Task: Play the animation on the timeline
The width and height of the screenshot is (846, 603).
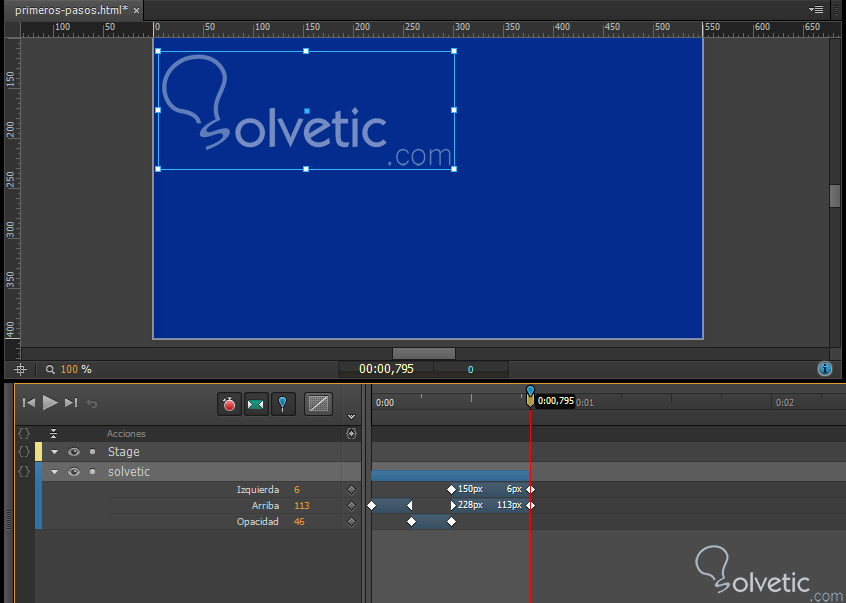Action: pyautogui.click(x=50, y=402)
